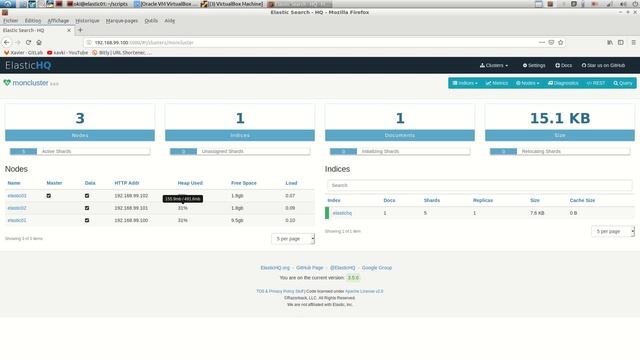Expand the Nodes dropdown in teal toolbar
This screenshot has height=360, width=640.
(527, 83)
